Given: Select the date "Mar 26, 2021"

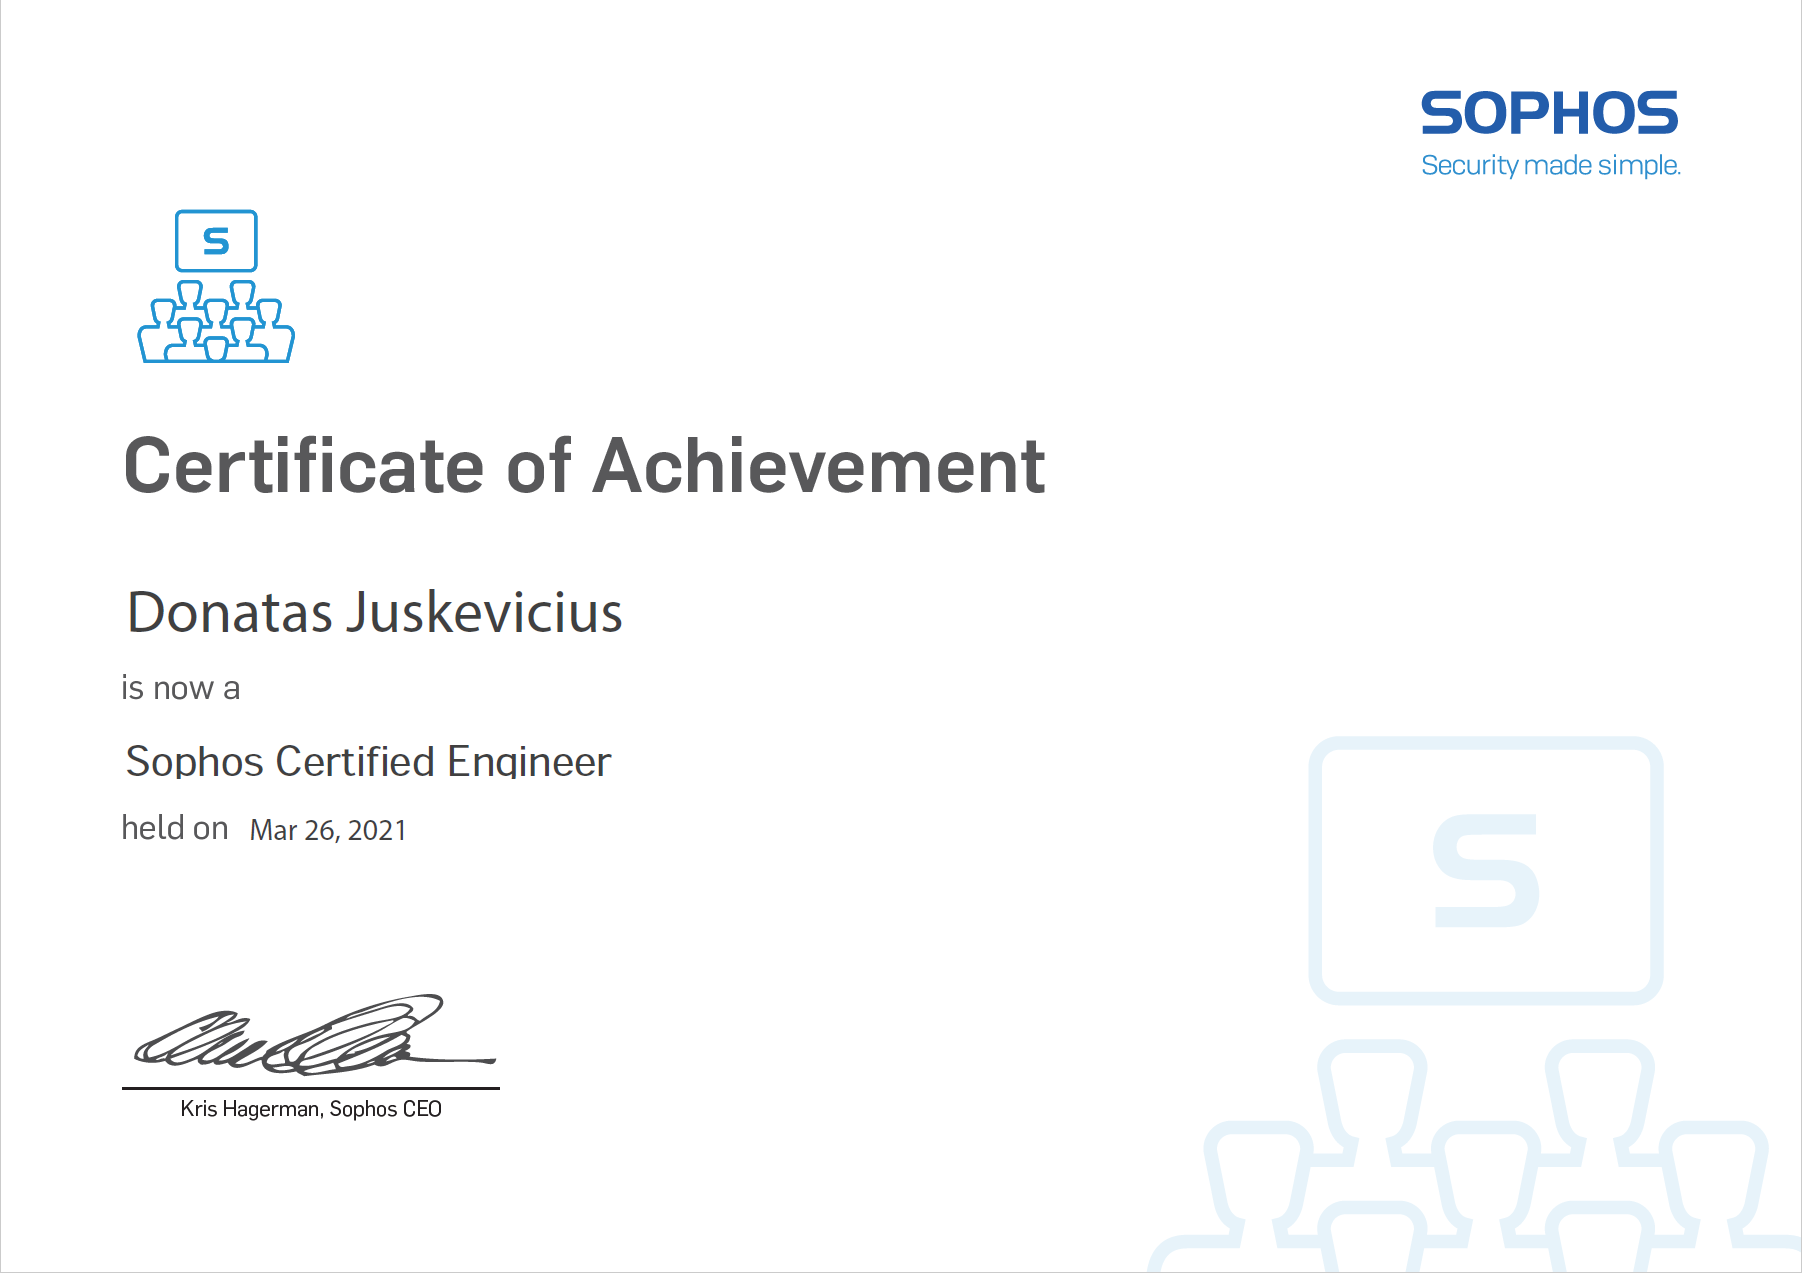Looking at the screenshot, I should click(328, 830).
